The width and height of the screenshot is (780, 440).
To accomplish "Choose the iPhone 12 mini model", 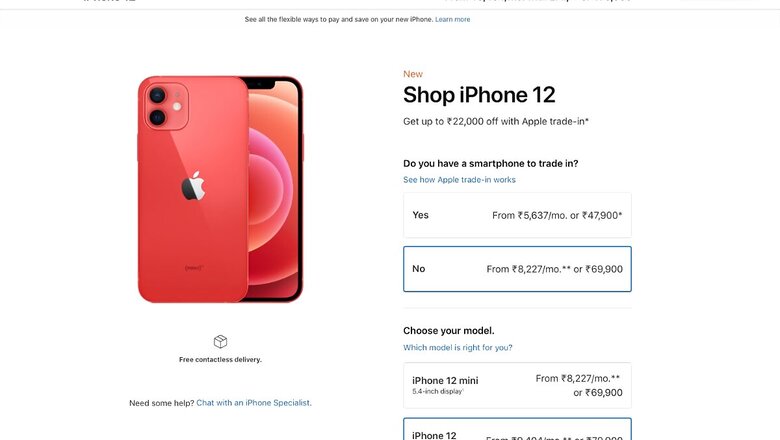I will [x=517, y=385].
